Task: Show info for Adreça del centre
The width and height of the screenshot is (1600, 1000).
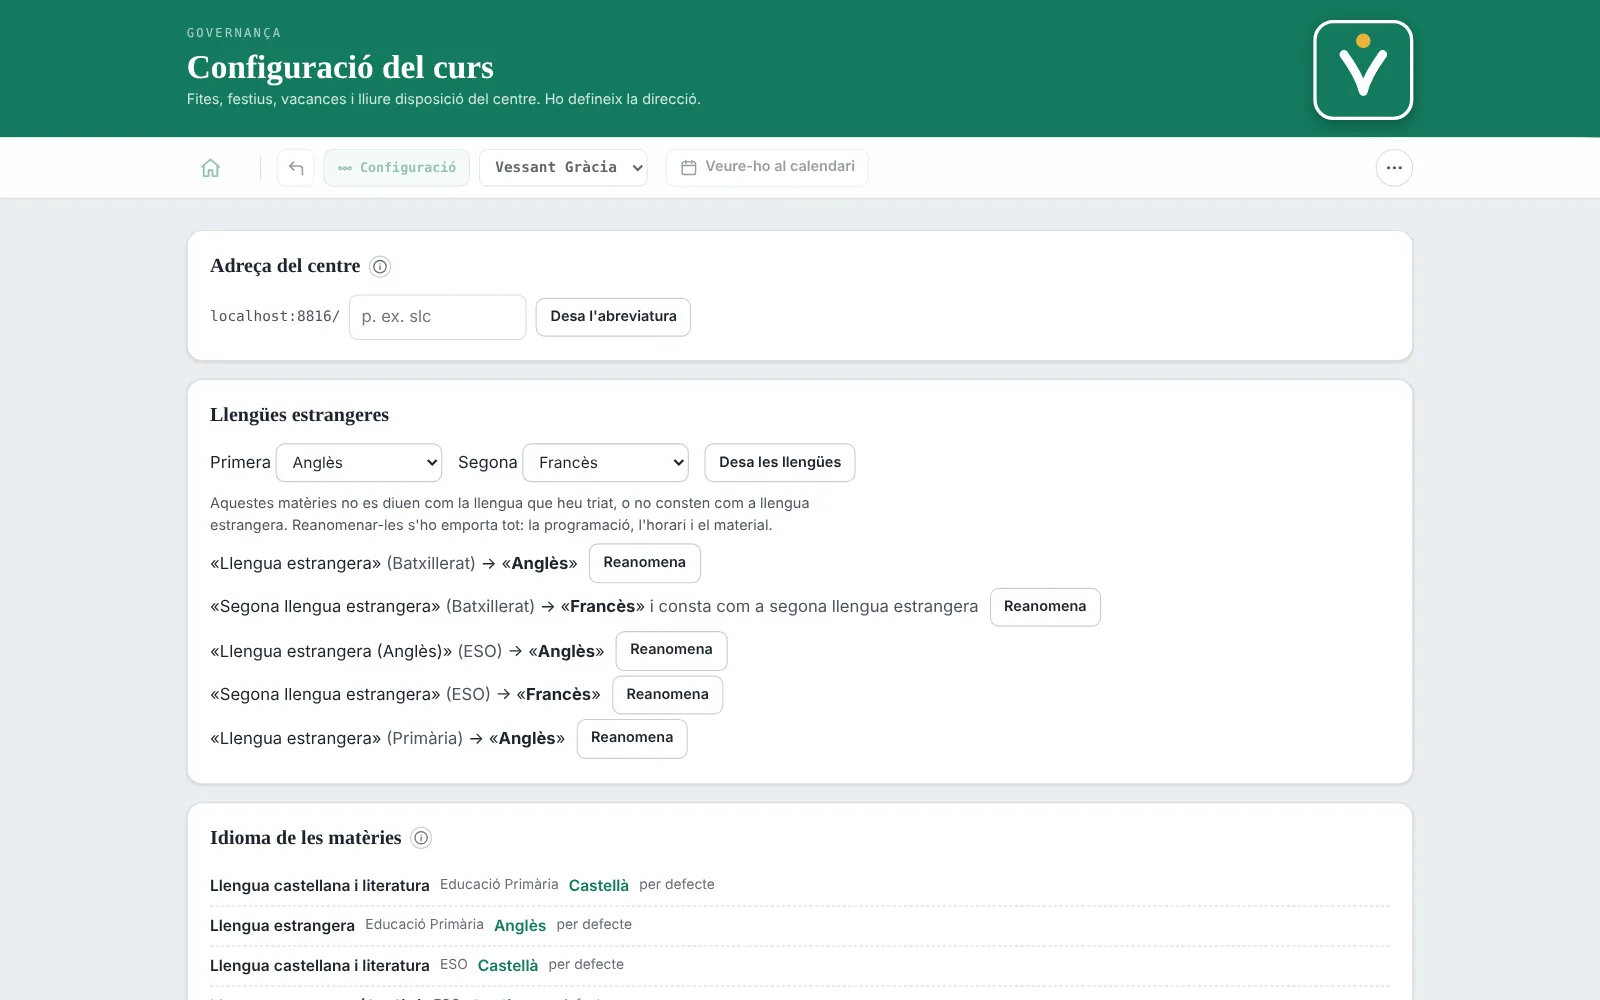Action: coord(380,267)
